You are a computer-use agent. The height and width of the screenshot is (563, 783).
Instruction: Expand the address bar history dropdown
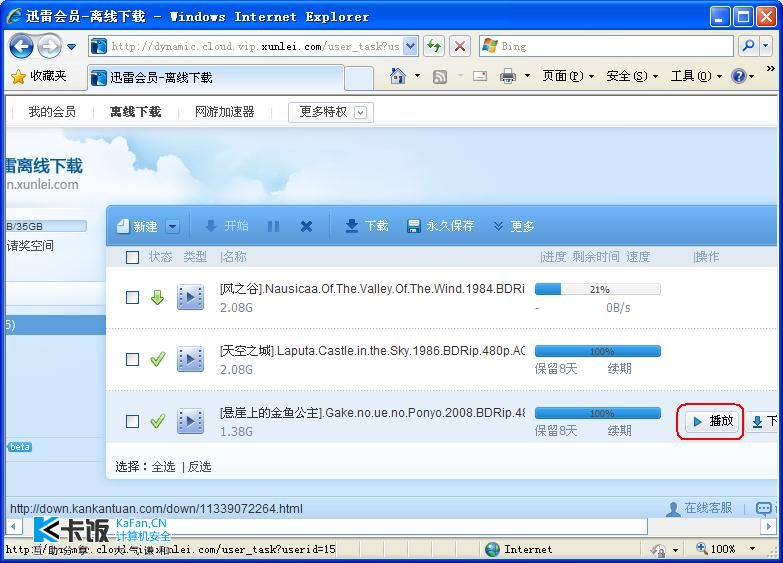[x=410, y=46]
